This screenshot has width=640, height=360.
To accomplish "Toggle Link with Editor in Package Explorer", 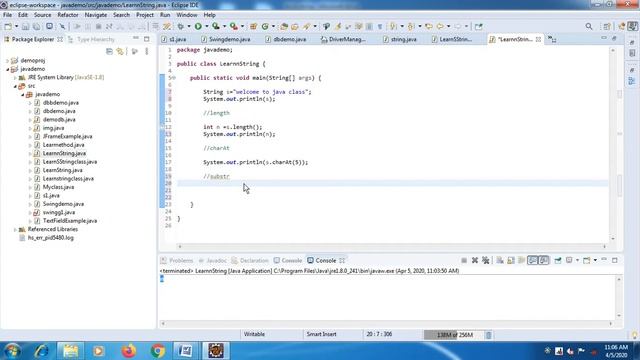I will point(120,51).
